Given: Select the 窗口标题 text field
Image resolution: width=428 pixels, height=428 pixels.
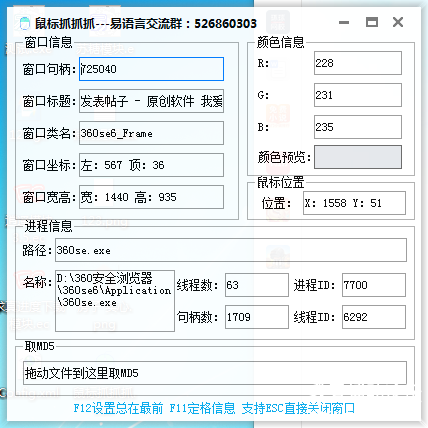Looking at the screenshot, I should pyautogui.click(x=151, y=101).
